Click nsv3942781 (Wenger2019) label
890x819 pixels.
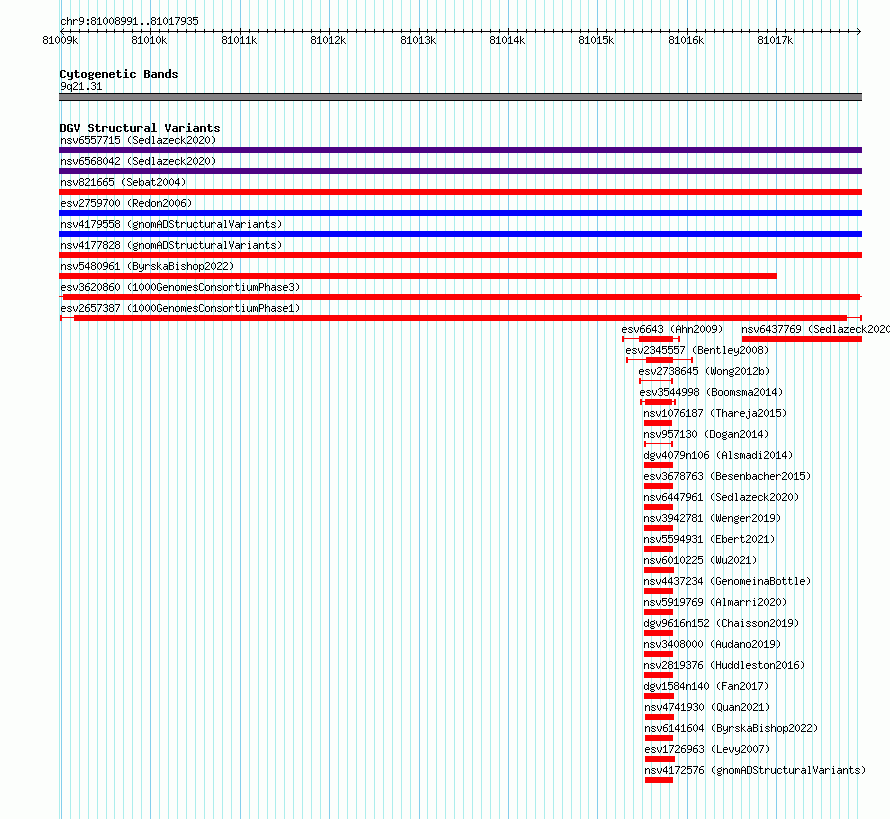tap(712, 518)
